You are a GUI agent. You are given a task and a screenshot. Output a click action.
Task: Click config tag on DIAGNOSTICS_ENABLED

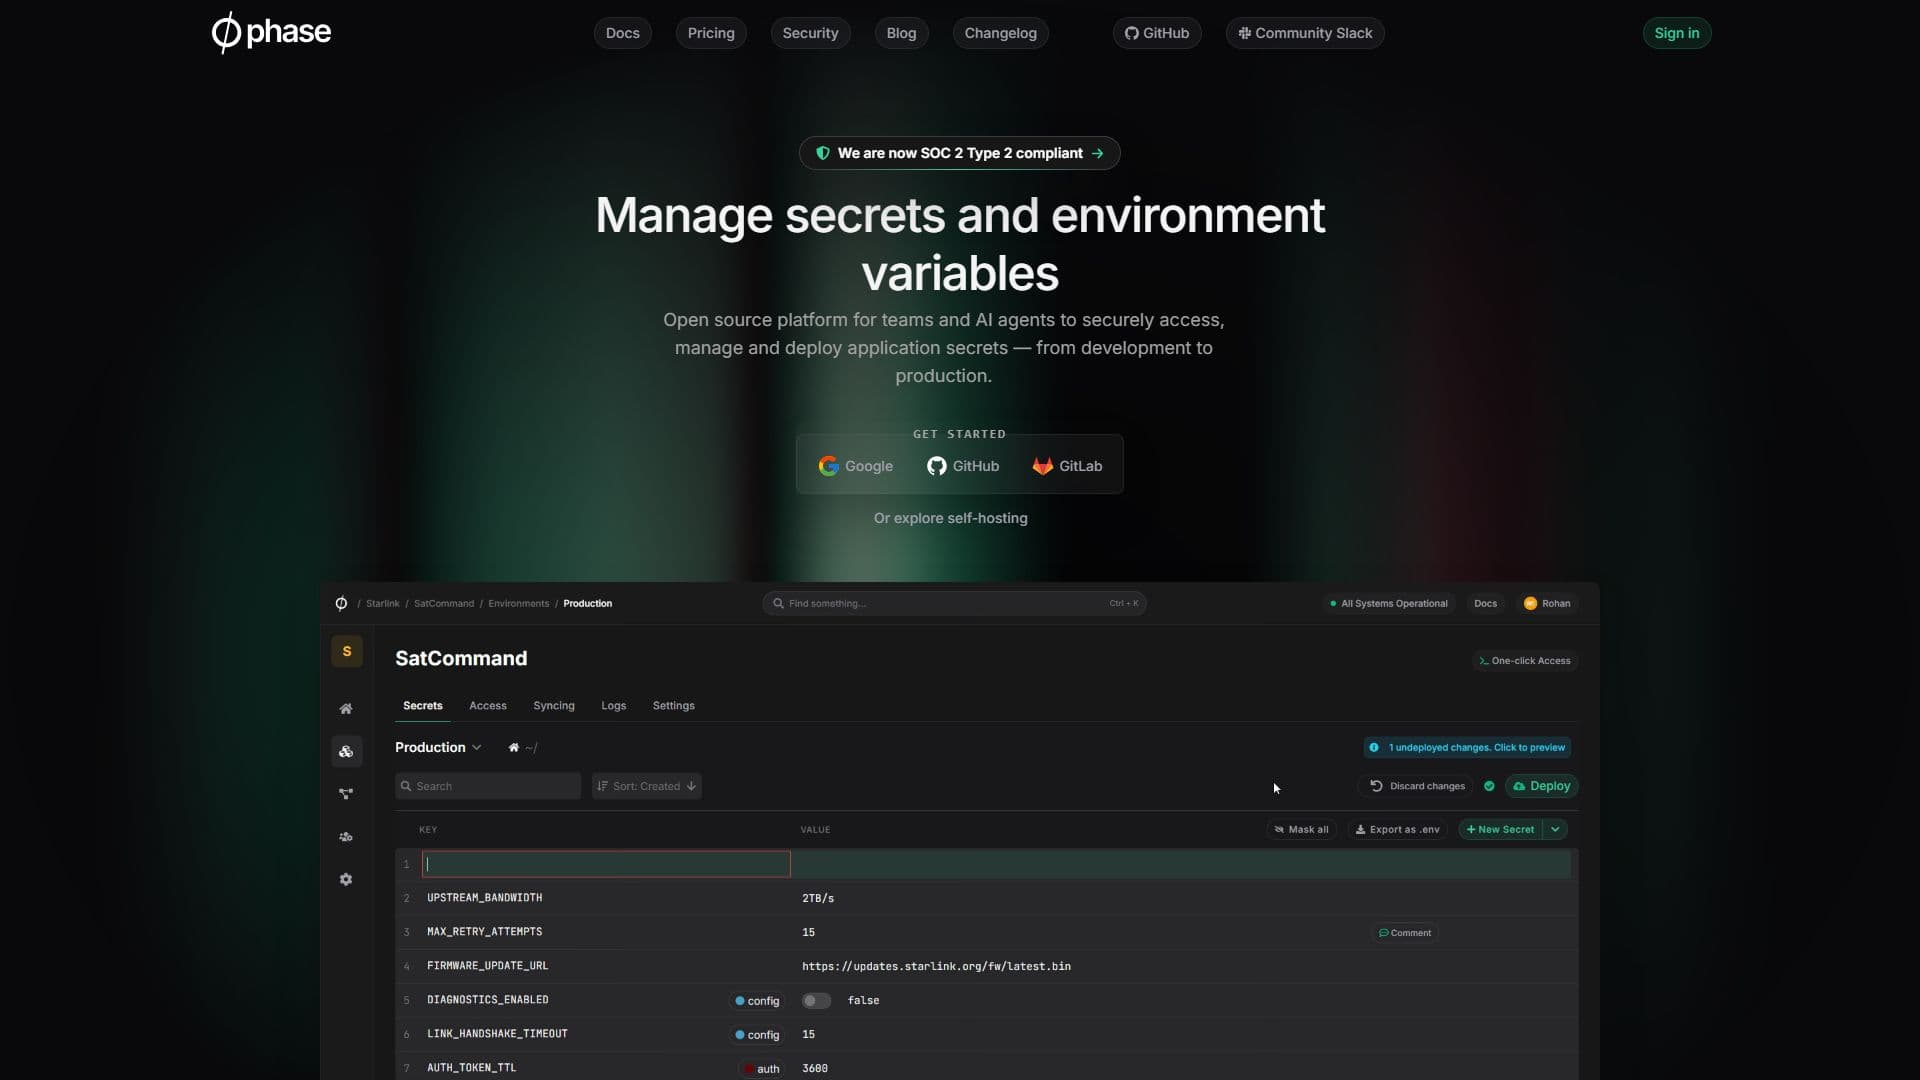coord(757,1001)
